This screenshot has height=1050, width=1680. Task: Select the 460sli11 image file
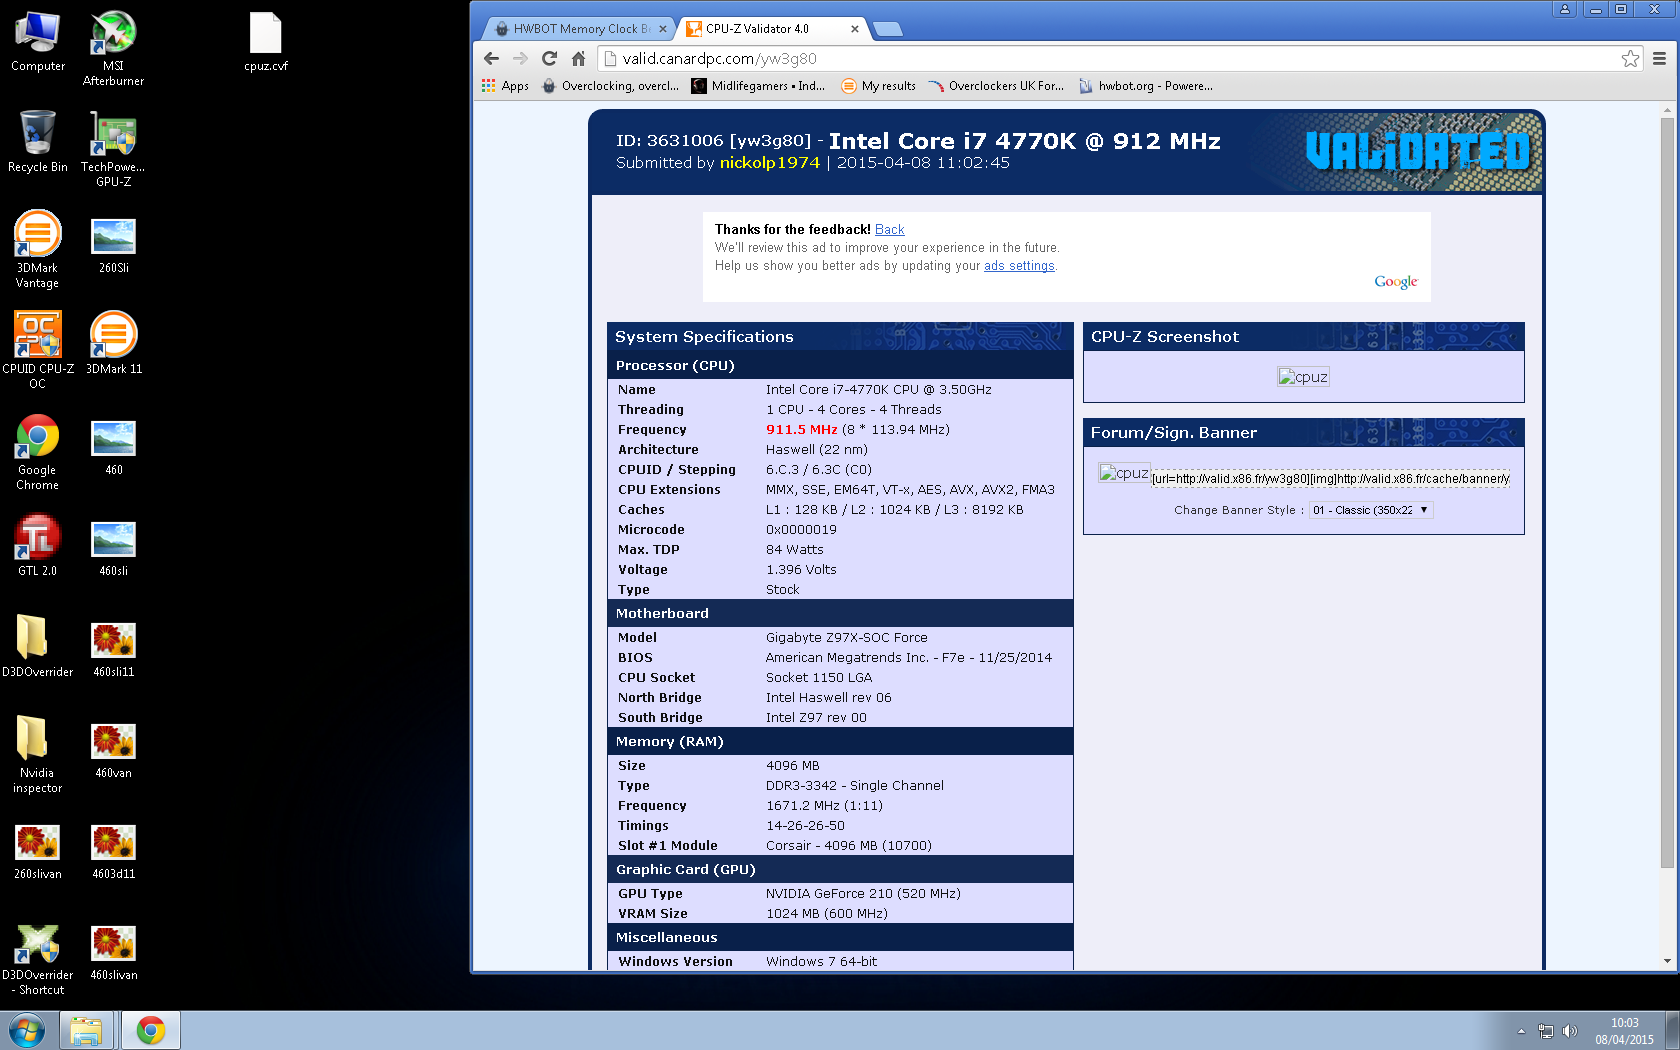pos(114,649)
